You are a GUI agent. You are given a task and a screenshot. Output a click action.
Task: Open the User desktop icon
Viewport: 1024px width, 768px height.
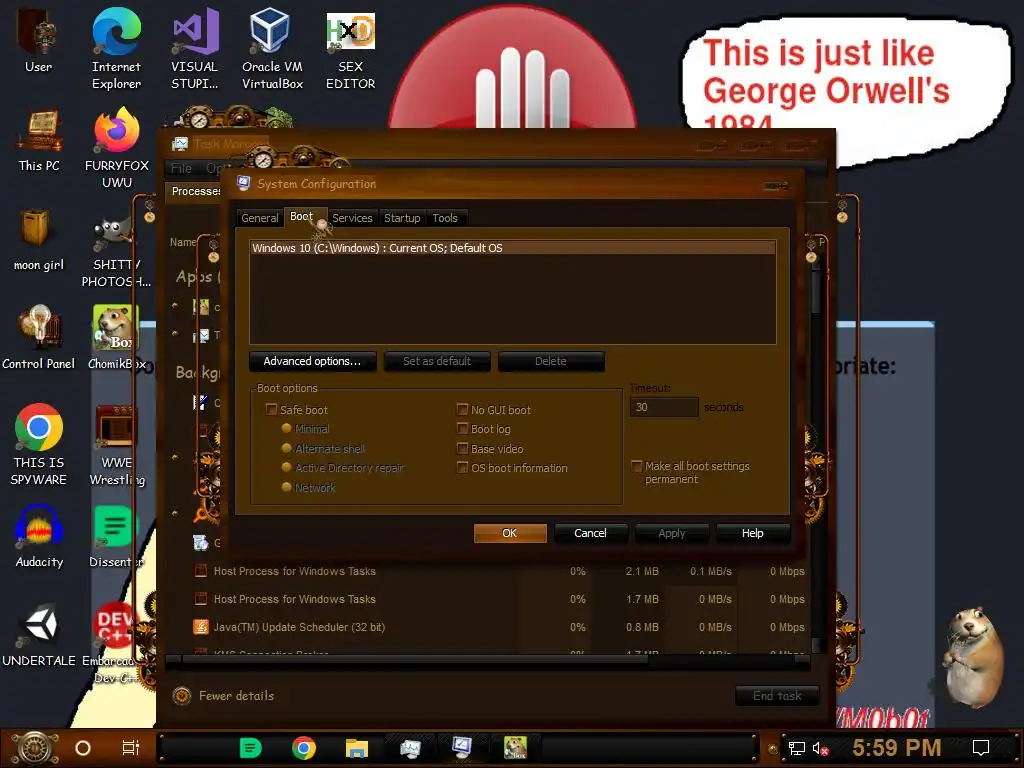[39, 40]
